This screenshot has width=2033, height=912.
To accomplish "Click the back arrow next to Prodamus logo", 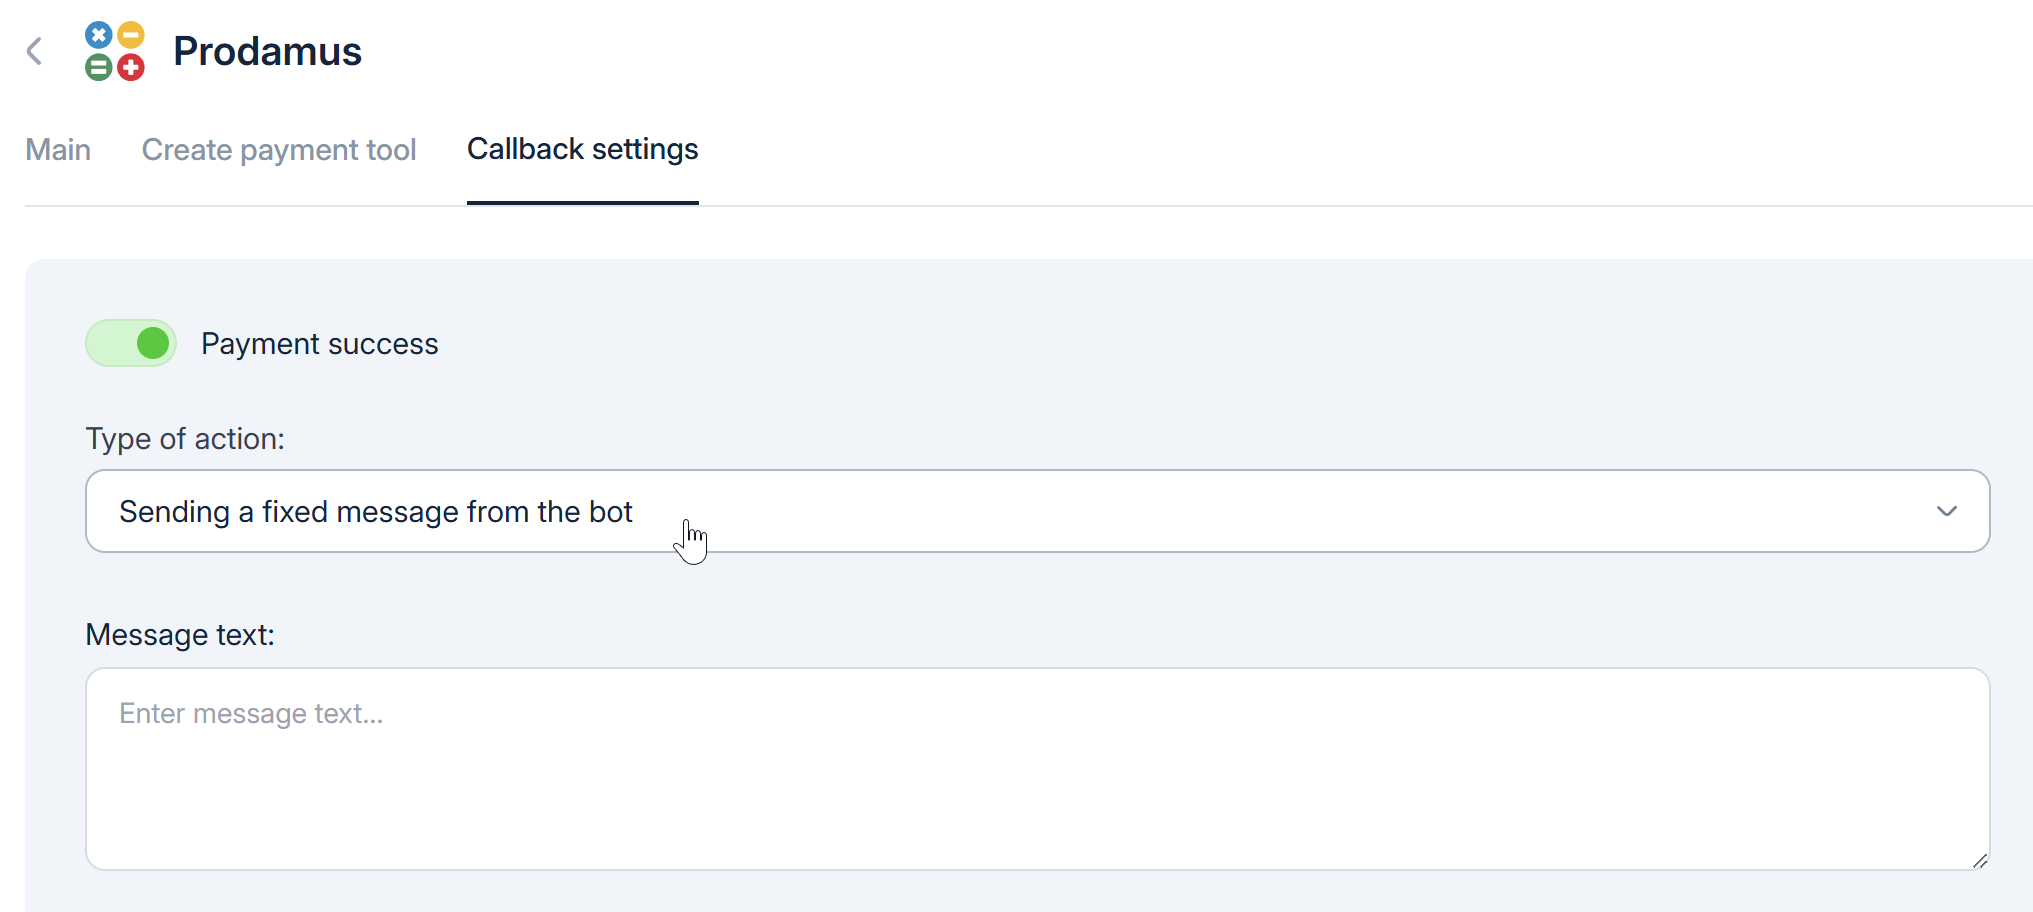I will pyautogui.click(x=35, y=51).
